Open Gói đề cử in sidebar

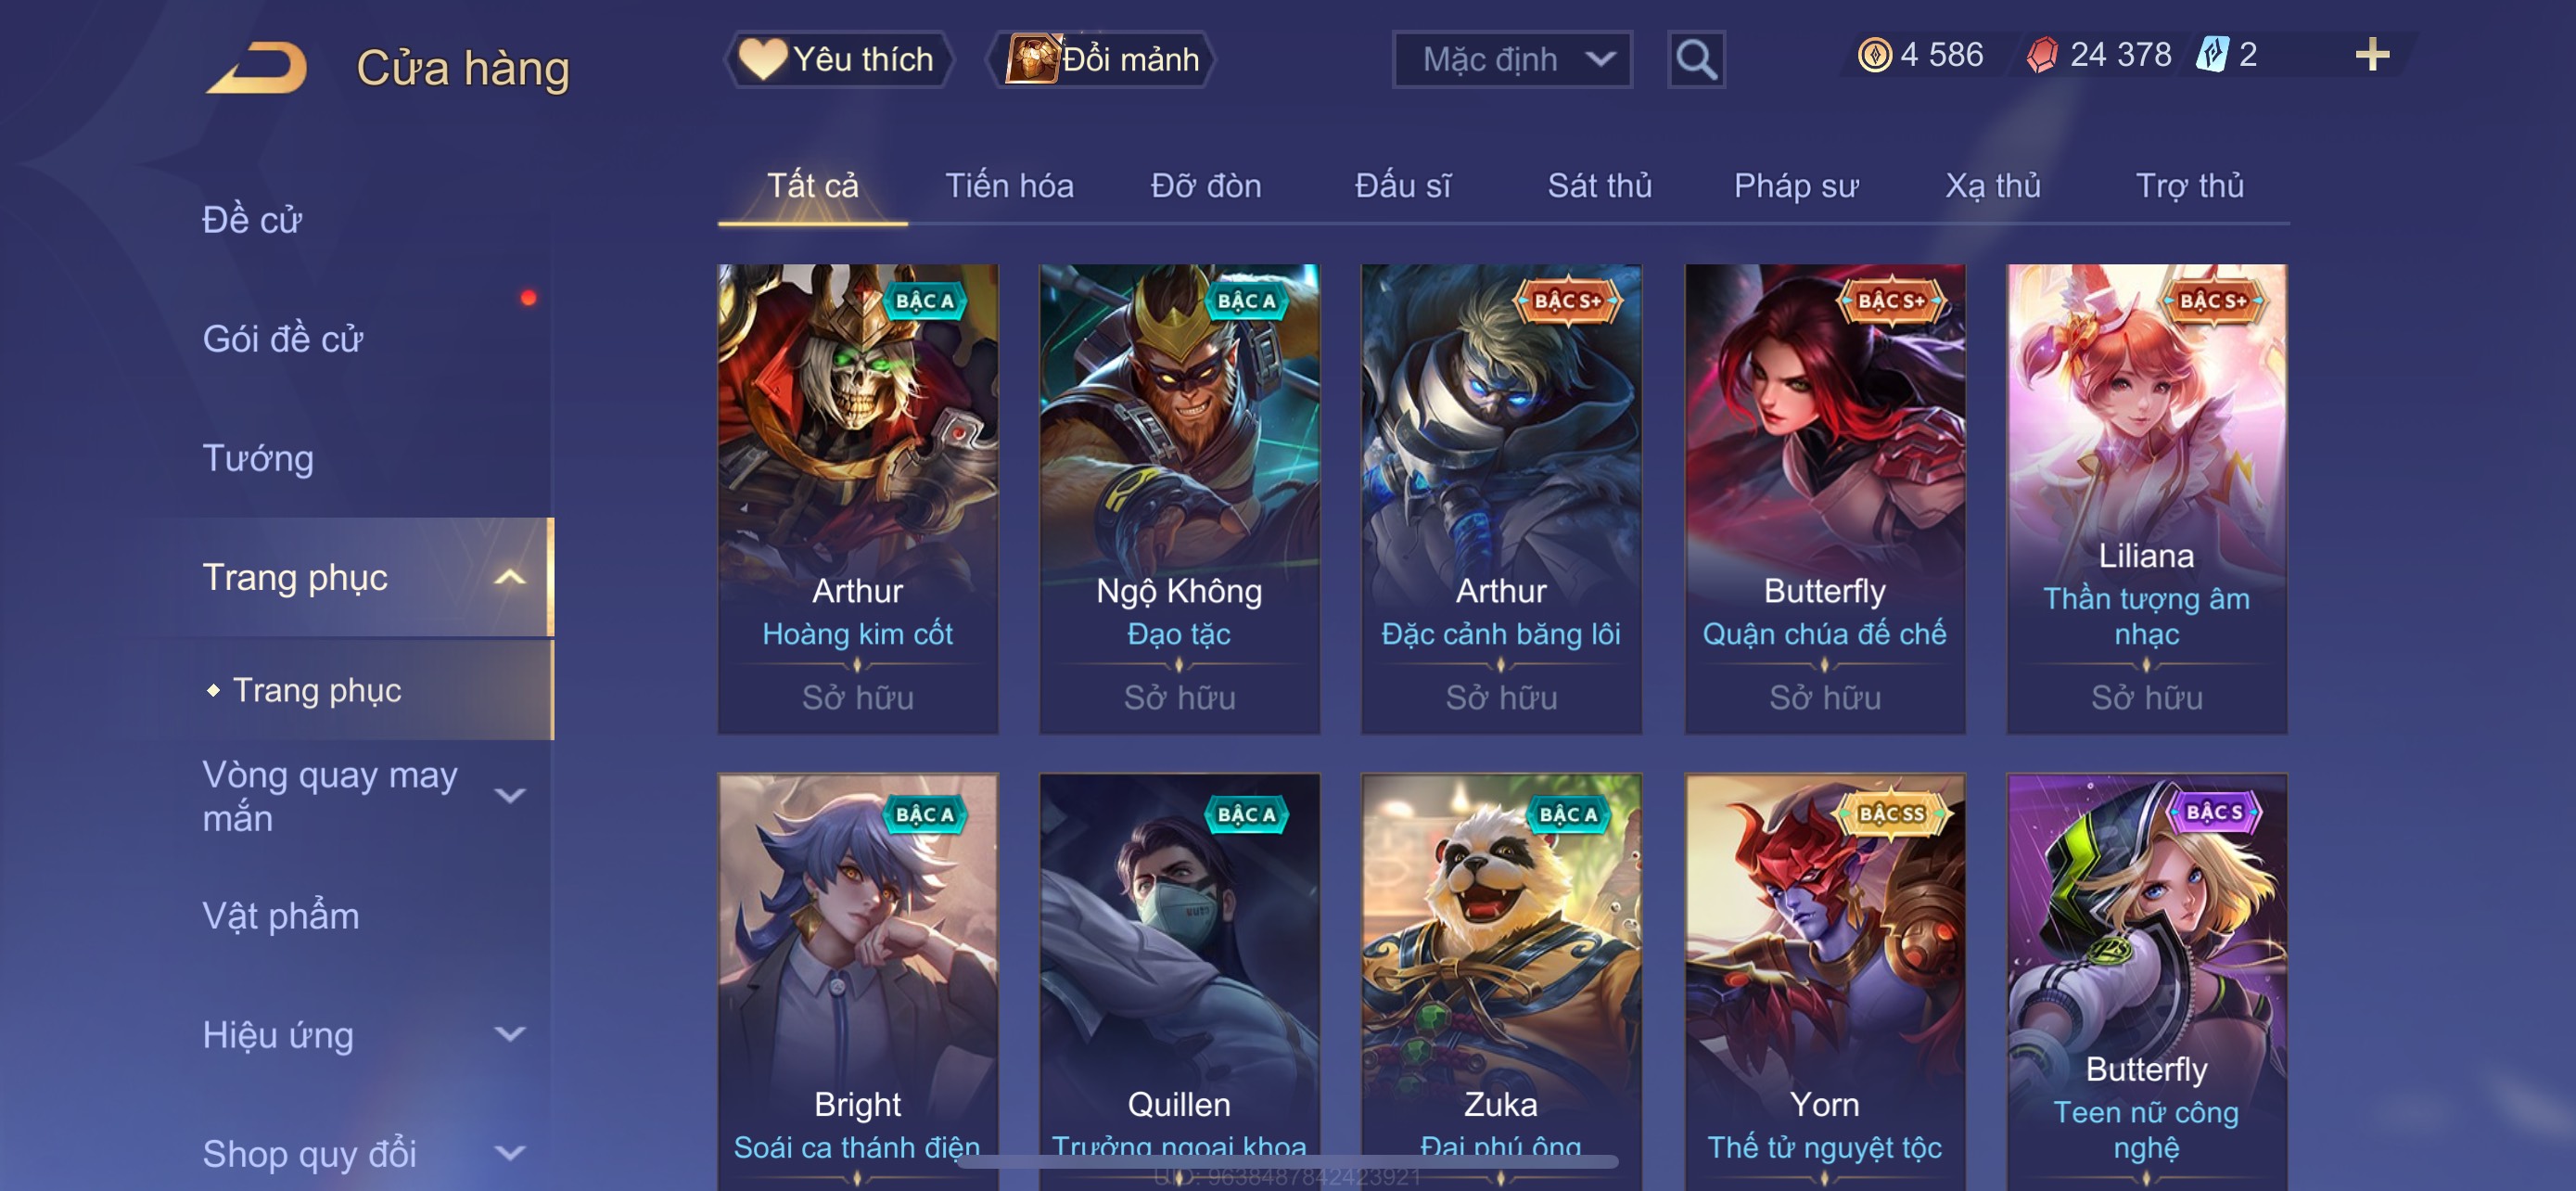tap(283, 339)
